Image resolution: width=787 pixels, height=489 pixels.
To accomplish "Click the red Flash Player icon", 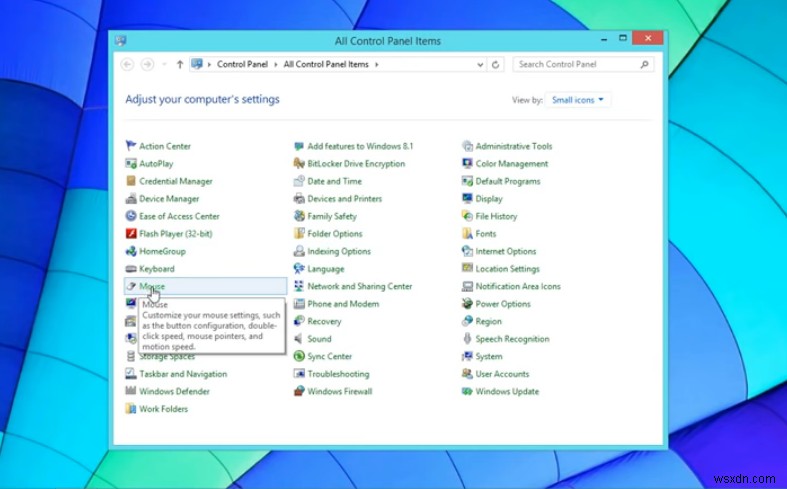I will click(130, 233).
